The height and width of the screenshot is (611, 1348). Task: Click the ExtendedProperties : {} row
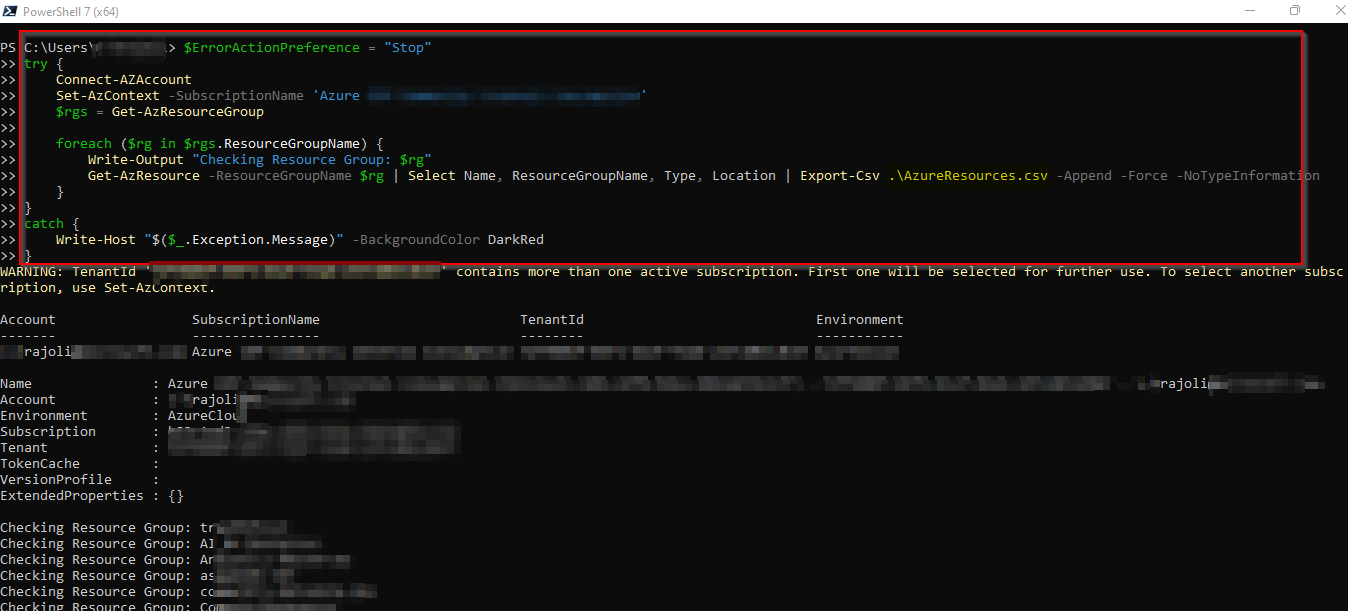click(x=92, y=496)
